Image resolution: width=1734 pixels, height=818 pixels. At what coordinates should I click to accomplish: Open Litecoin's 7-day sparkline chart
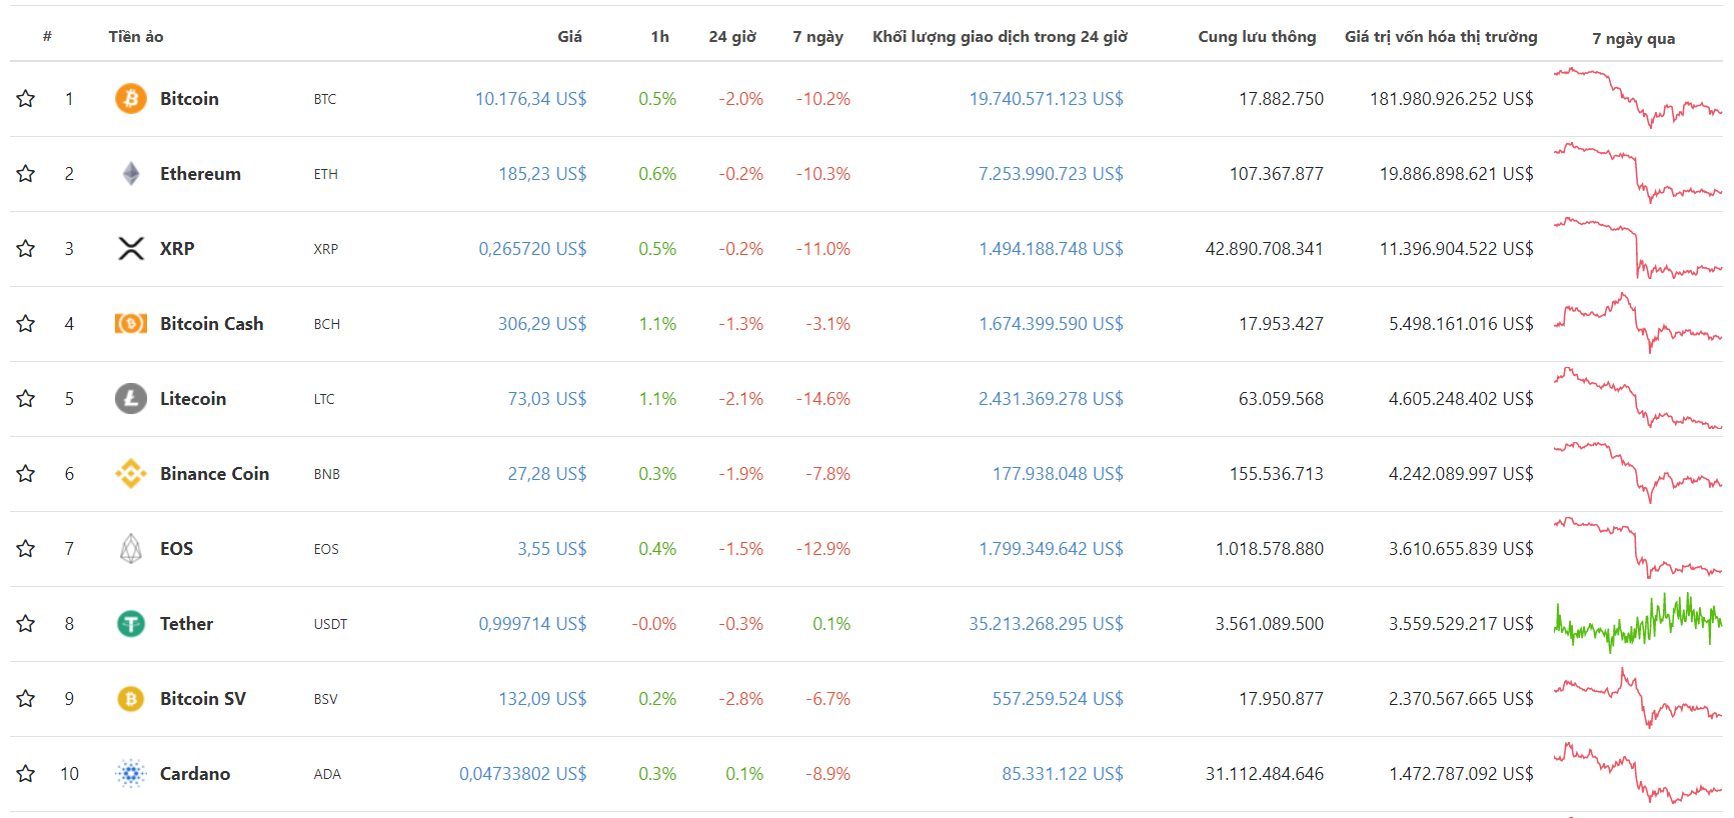1638,397
